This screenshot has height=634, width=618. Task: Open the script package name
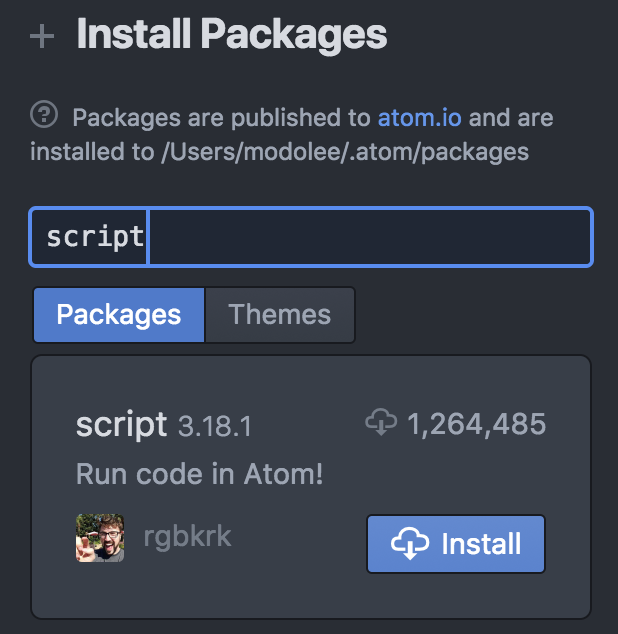tap(121, 425)
